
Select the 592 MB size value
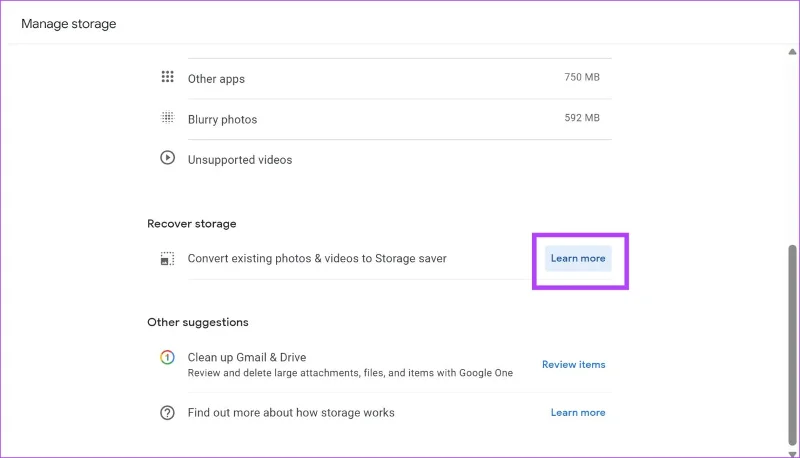point(582,118)
